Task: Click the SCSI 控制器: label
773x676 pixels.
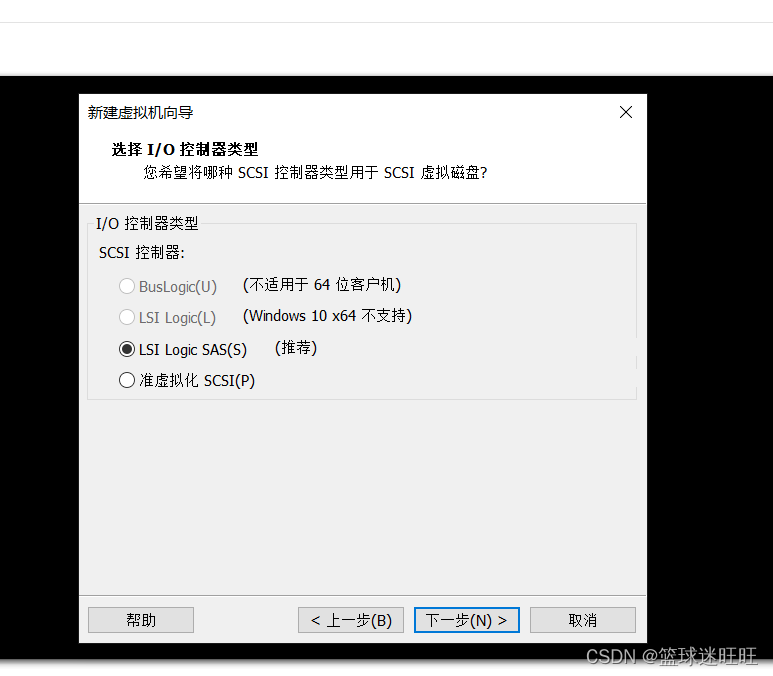Action: pos(141,252)
